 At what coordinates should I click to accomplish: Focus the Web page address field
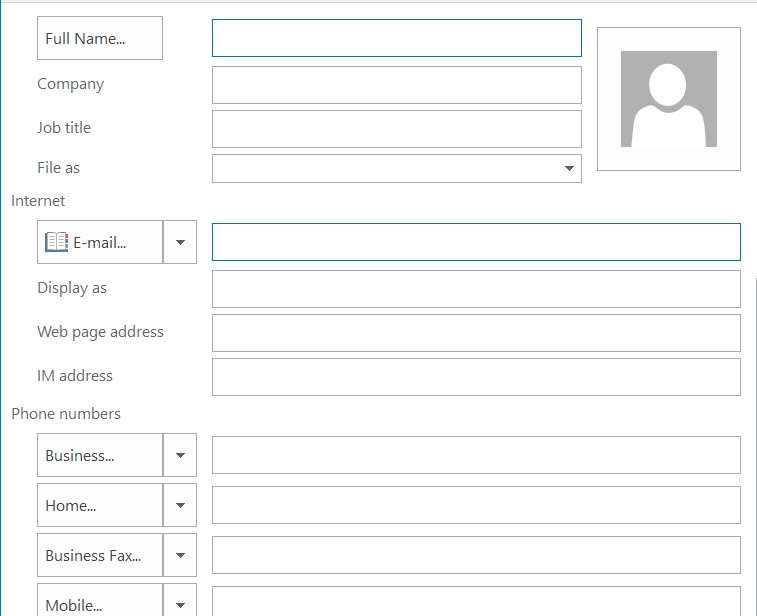click(476, 333)
